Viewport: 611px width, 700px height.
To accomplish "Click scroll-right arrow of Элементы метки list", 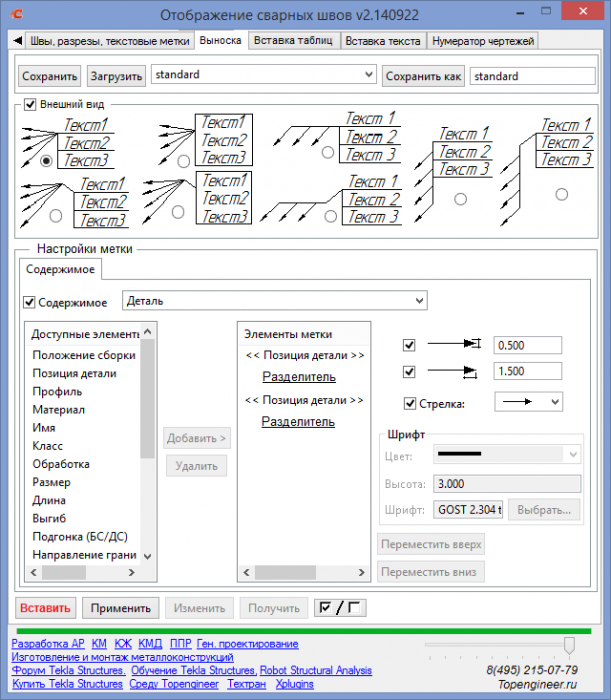I will tap(362, 572).
